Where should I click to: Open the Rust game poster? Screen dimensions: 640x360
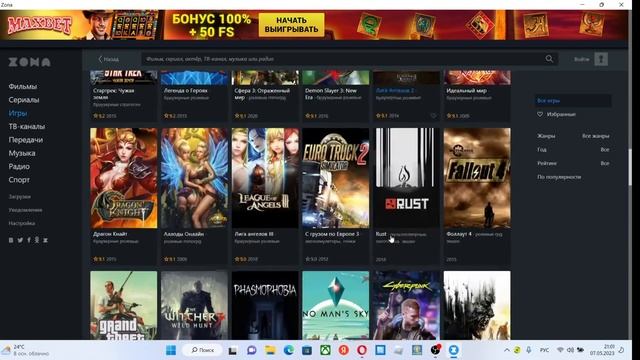[406, 178]
